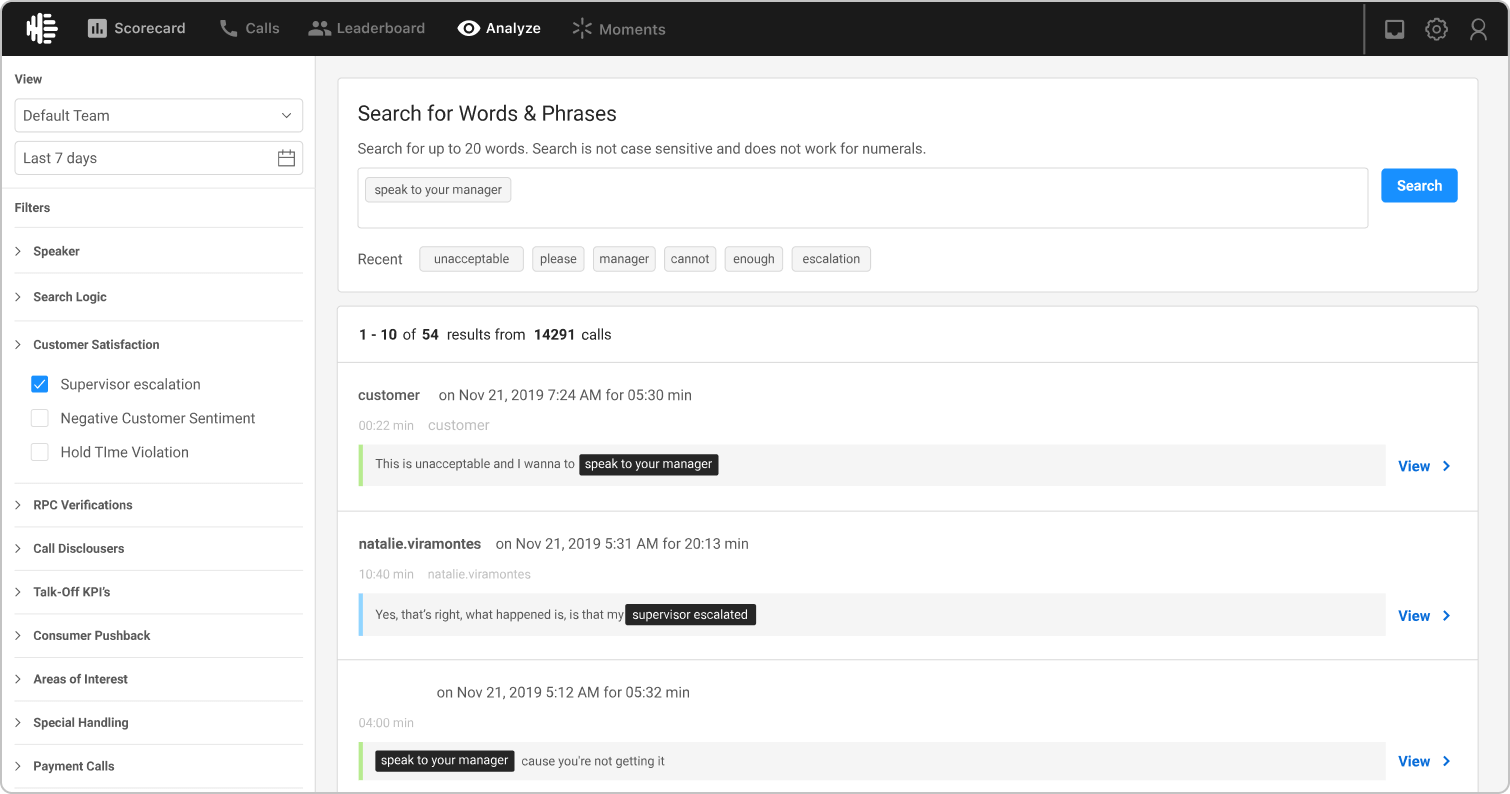
Task: Click the Scorecard bar chart icon
Action: click(97, 28)
